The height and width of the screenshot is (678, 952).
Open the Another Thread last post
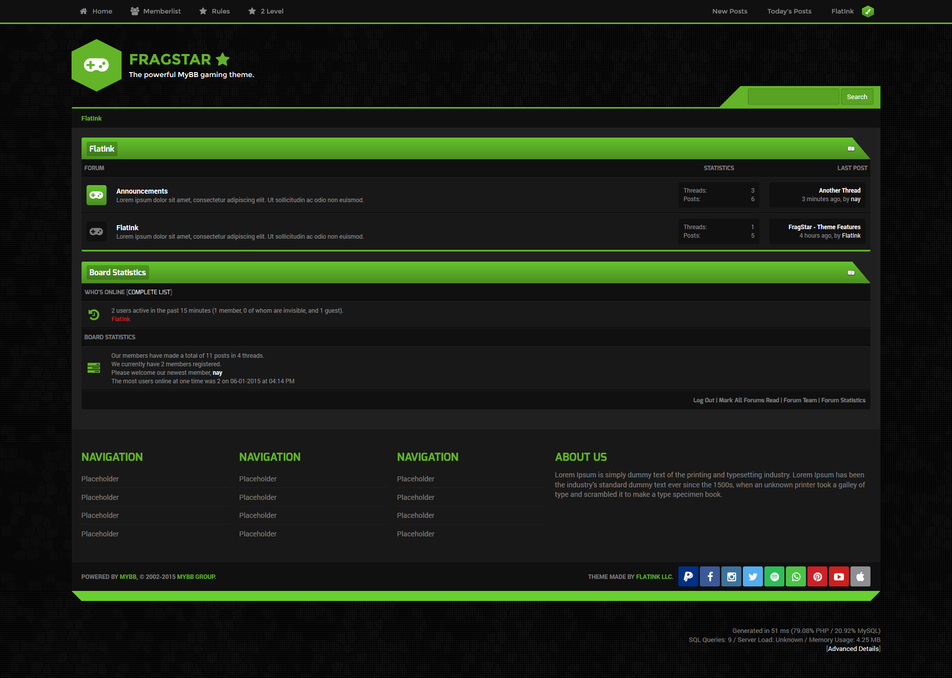(x=840, y=191)
